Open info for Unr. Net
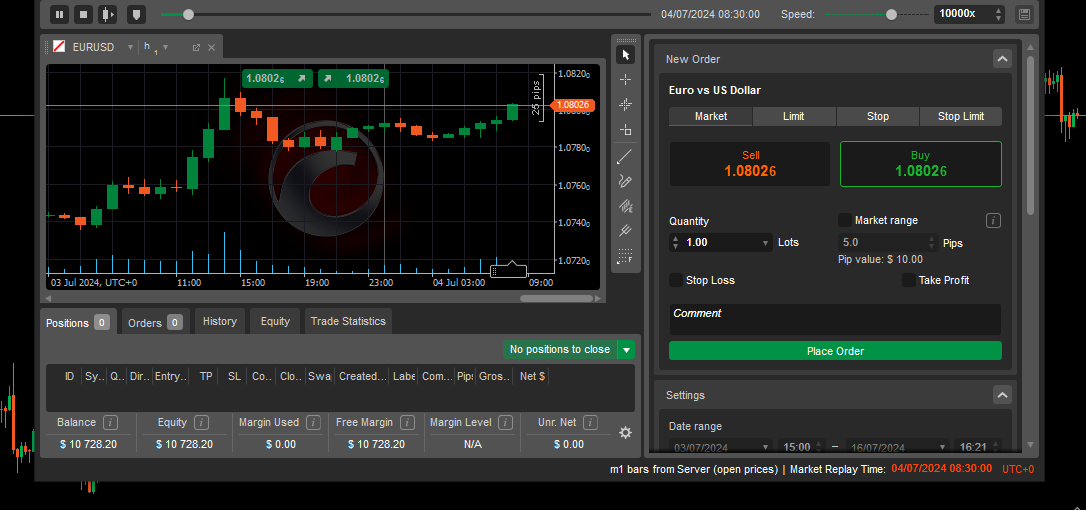Screen dimensions: 1086x510 pyautogui.click(x=590, y=422)
